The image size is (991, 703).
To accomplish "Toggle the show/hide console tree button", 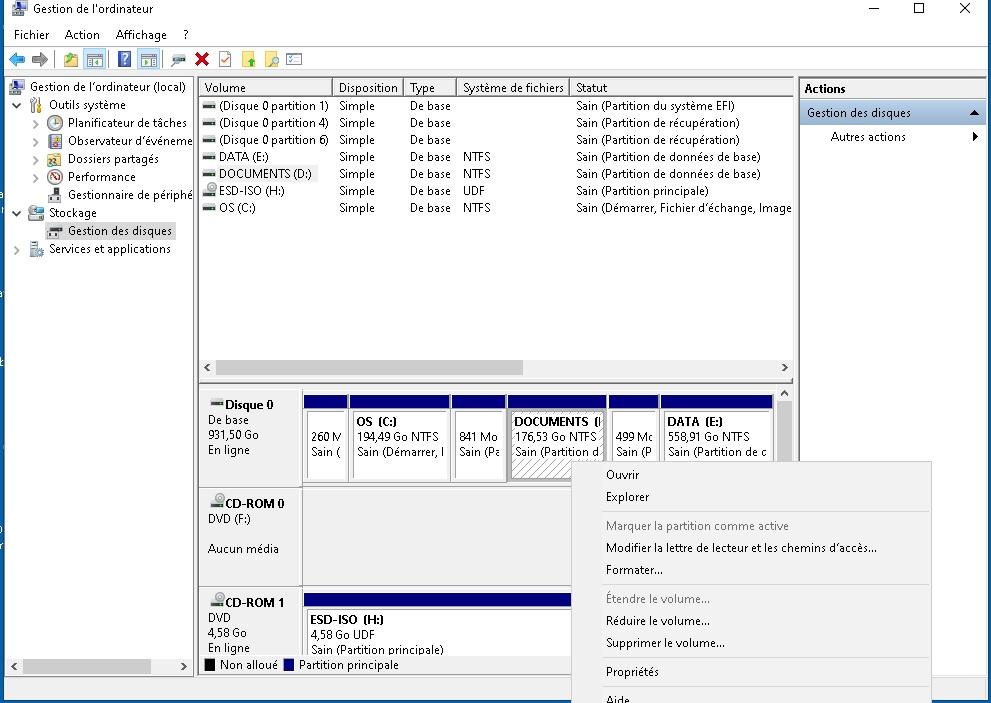I will click(94, 60).
